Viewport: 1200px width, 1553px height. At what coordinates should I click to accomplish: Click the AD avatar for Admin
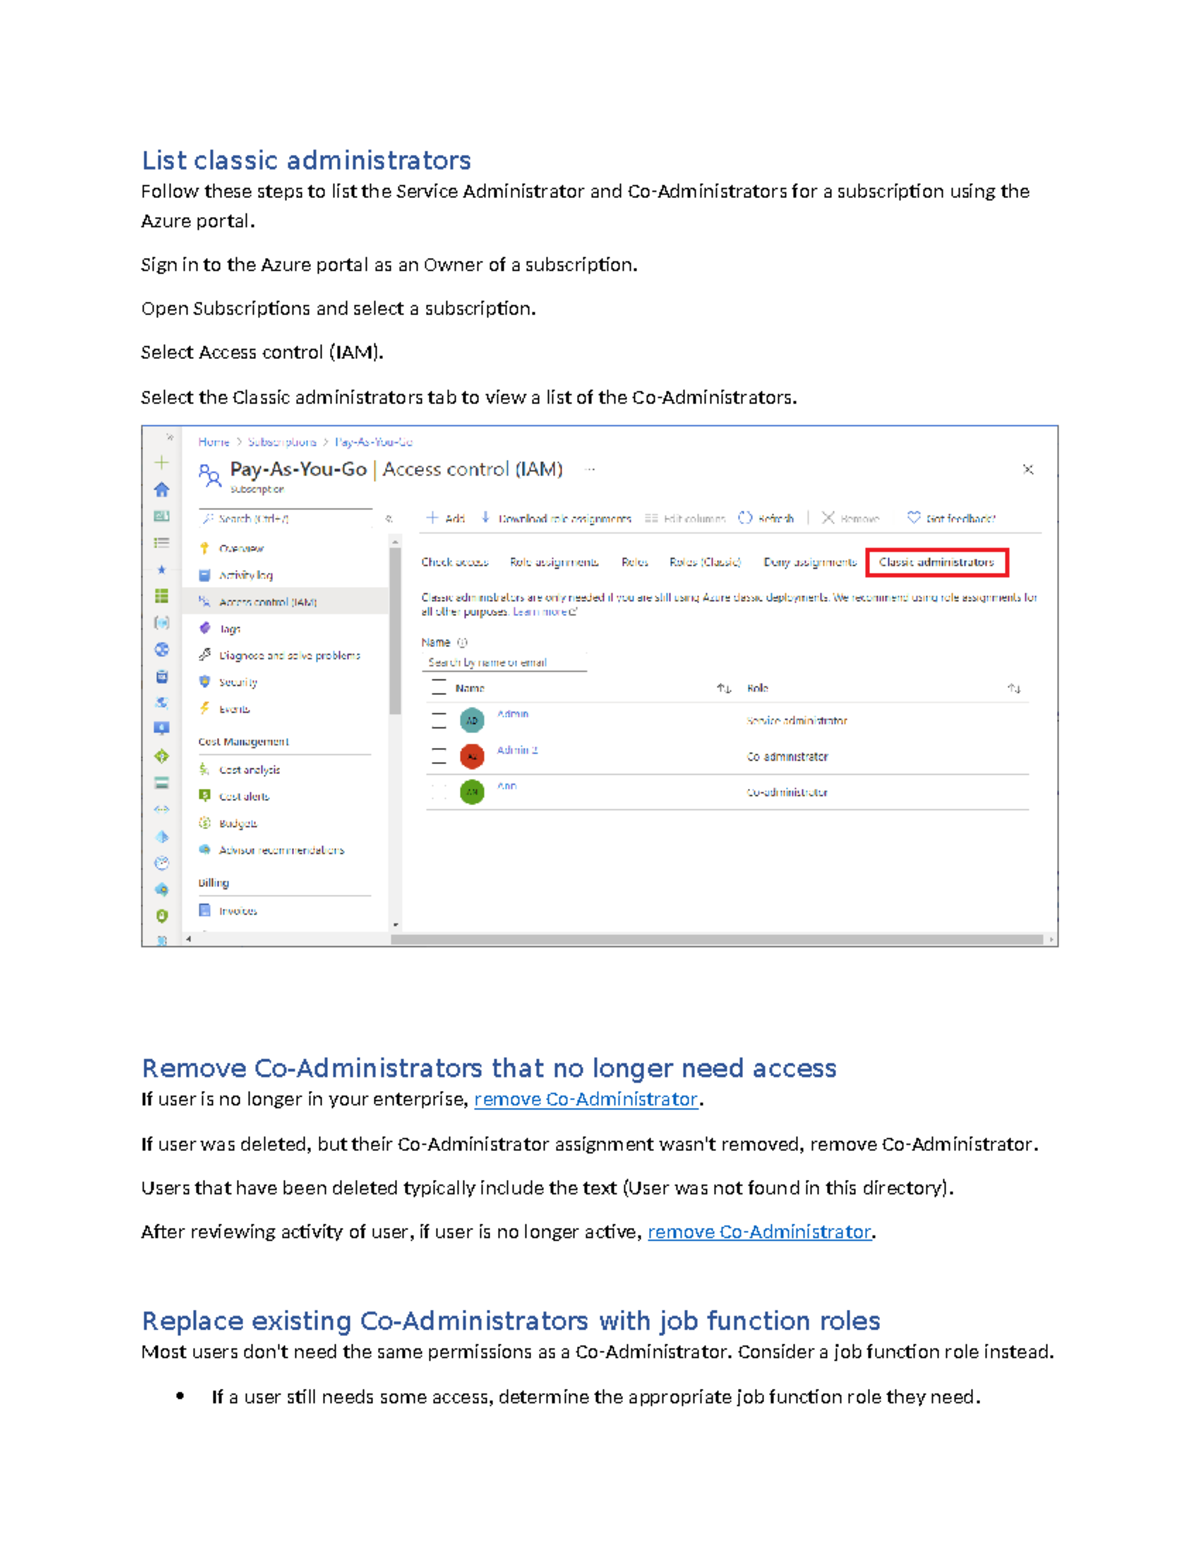coord(472,720)
